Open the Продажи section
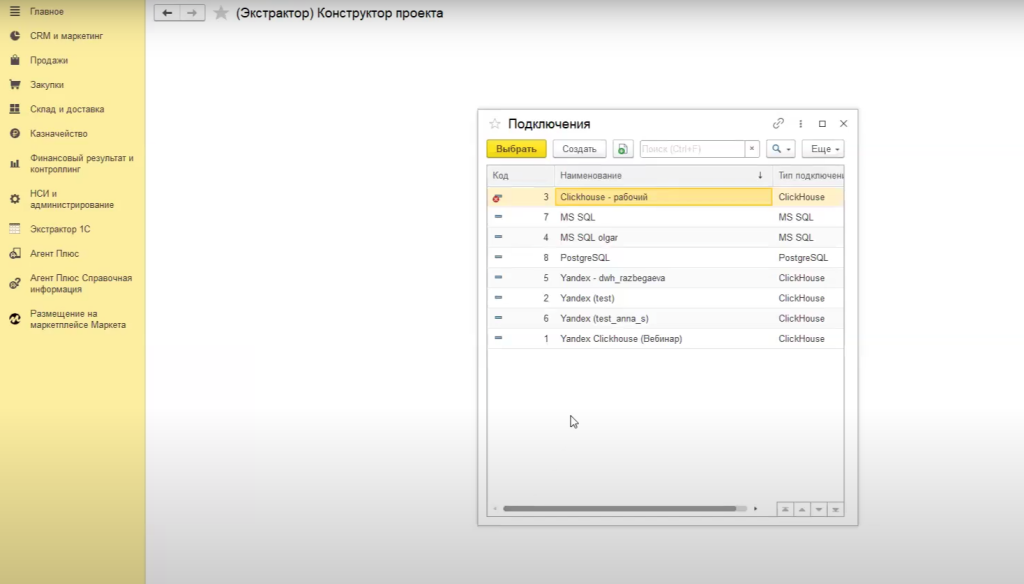Screen dimensions: 1024x584 (49, 60)
